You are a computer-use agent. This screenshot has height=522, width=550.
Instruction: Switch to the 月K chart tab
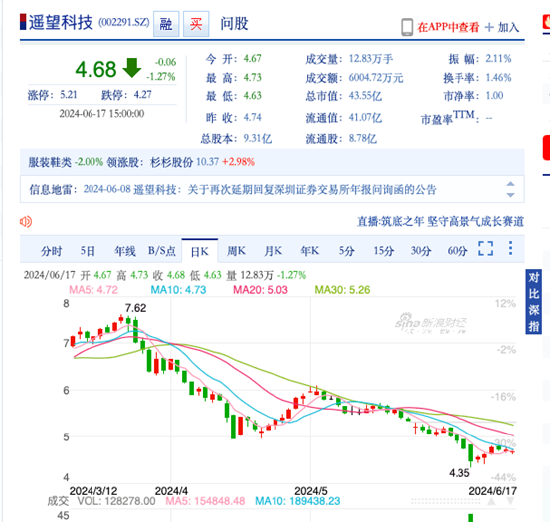click(273, 251)
